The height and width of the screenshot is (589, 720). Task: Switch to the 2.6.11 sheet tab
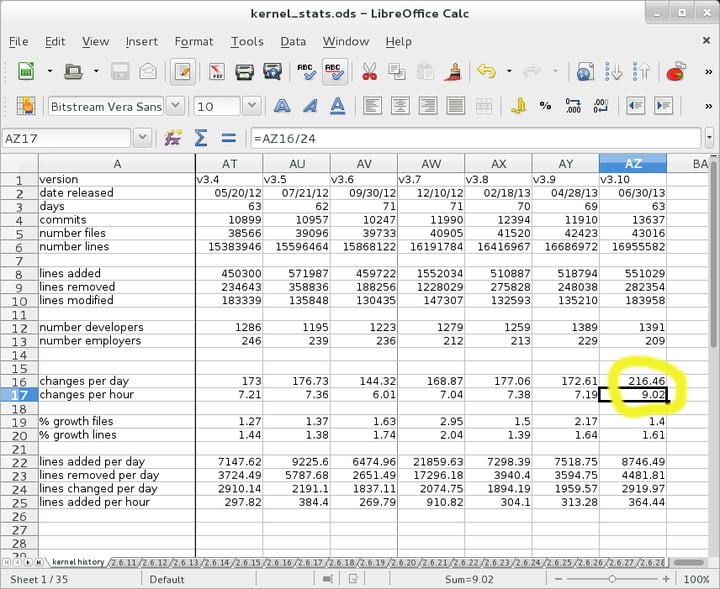[x=124, y=562]
